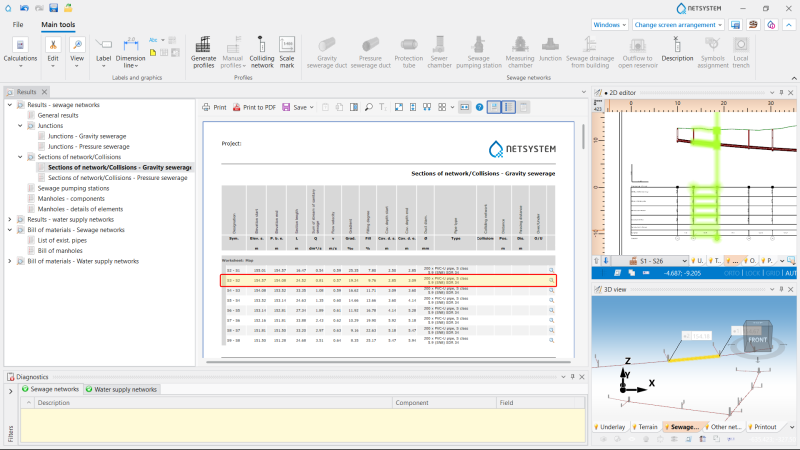Collapse the Junctions tree node
This screenshot has width=800, height=450.
pyautogui.click(x=20, y=126)
